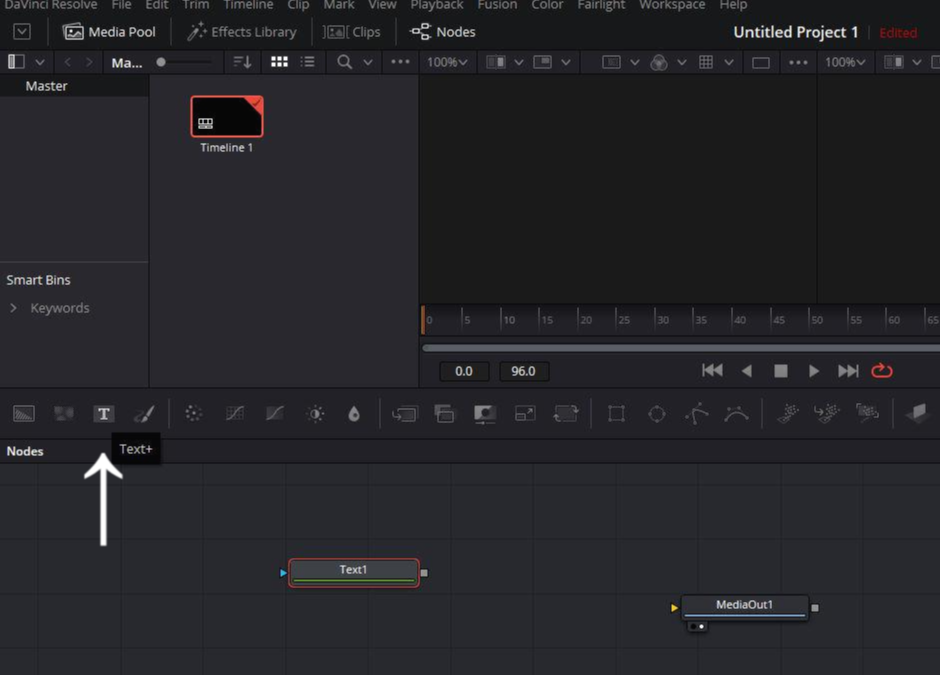Add a Brightness Contrast node
Image resolution: width=940 pixels, height=675 pixels.
315,414
